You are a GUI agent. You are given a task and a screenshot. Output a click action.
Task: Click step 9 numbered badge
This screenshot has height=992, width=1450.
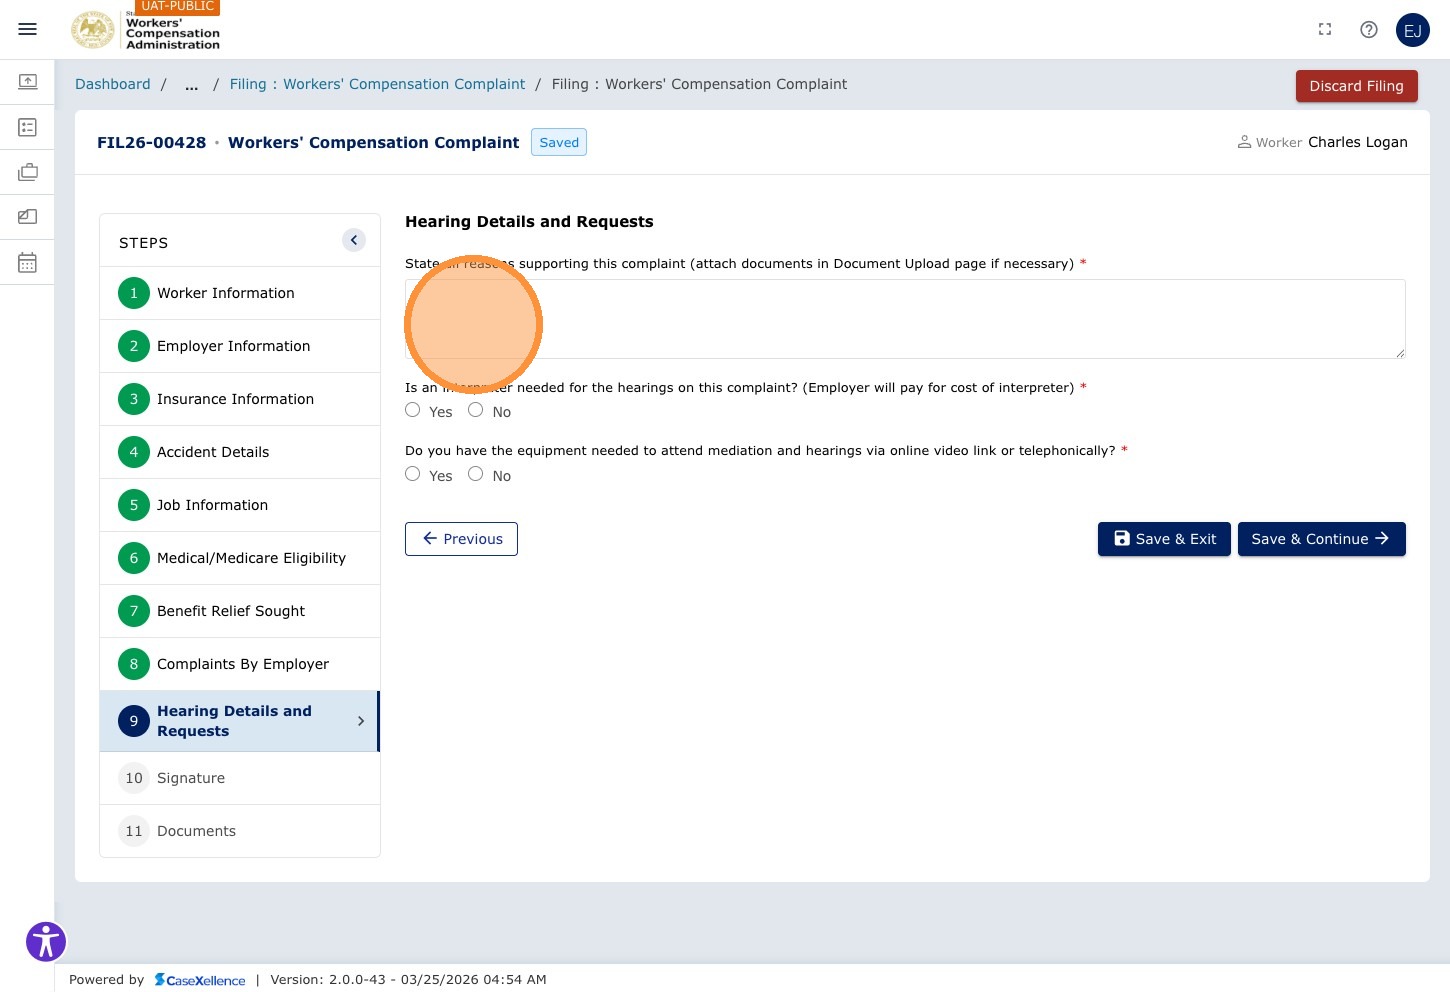pos(134,721)
